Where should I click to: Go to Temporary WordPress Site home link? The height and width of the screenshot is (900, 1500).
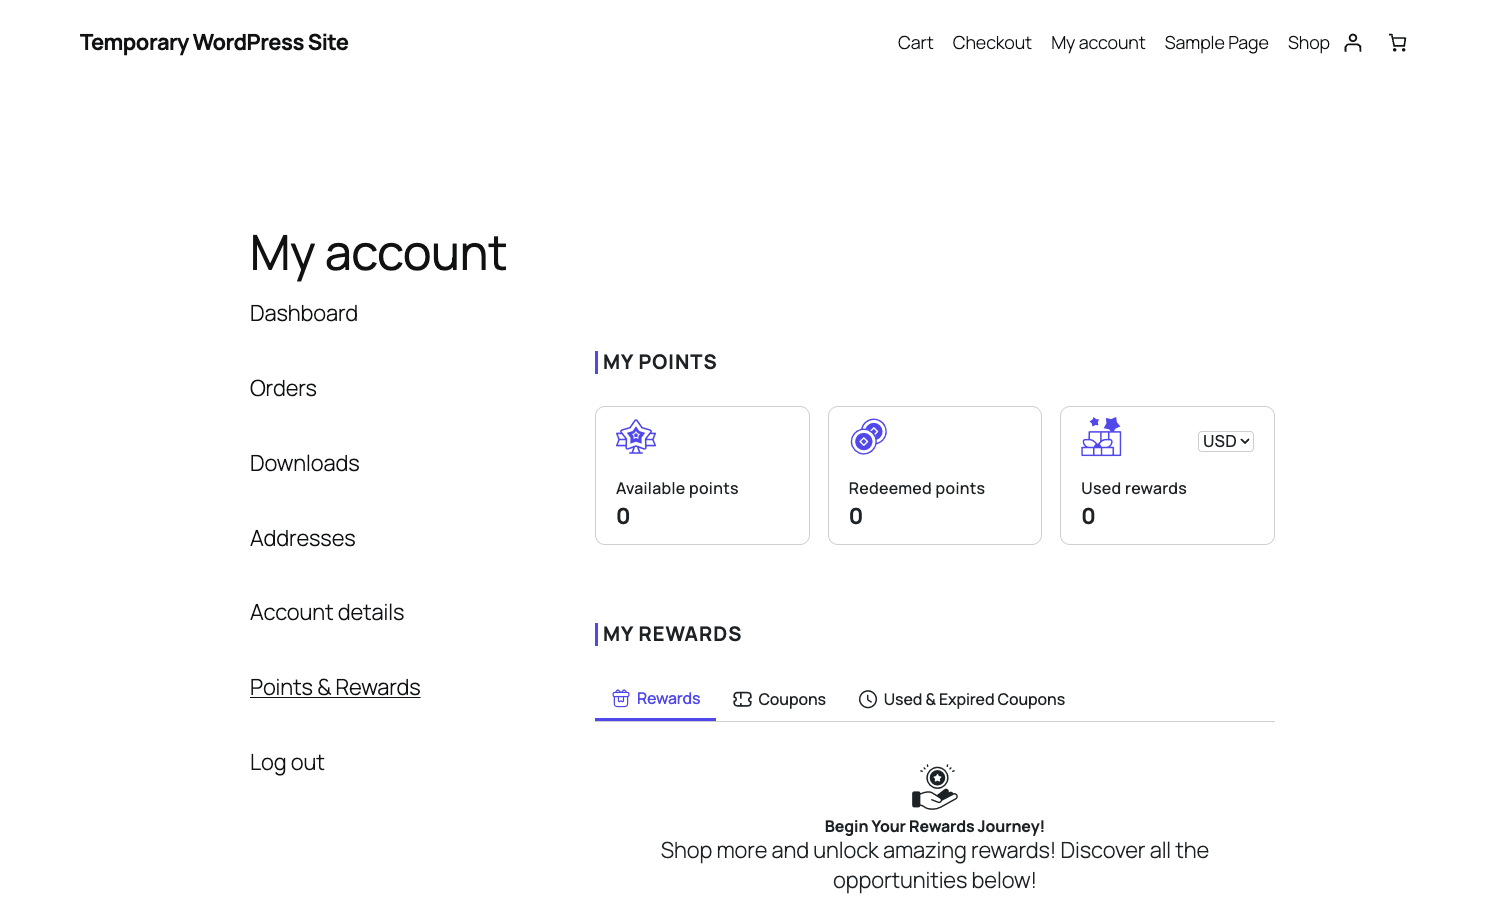tap(214, 42)
